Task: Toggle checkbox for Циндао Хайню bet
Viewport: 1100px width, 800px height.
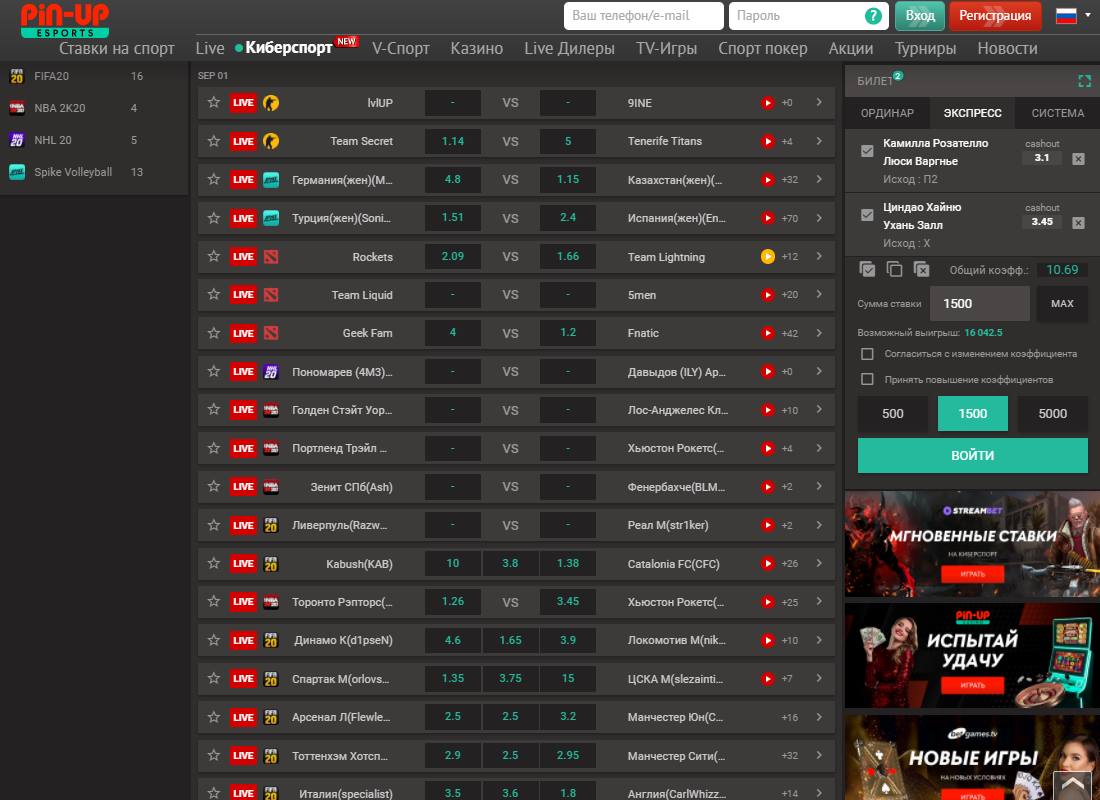Action: pos(867,215)
